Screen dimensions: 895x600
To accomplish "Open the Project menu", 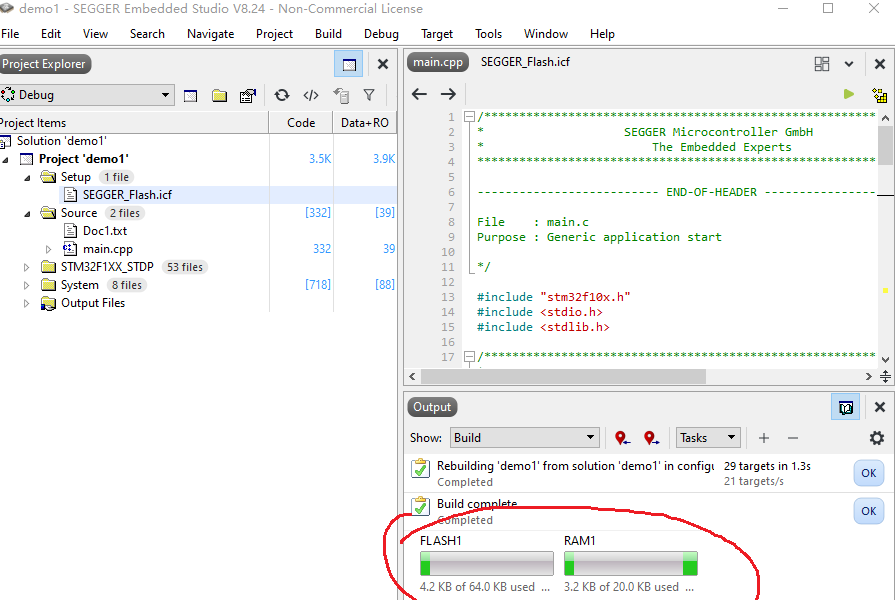I will [274, 34].
